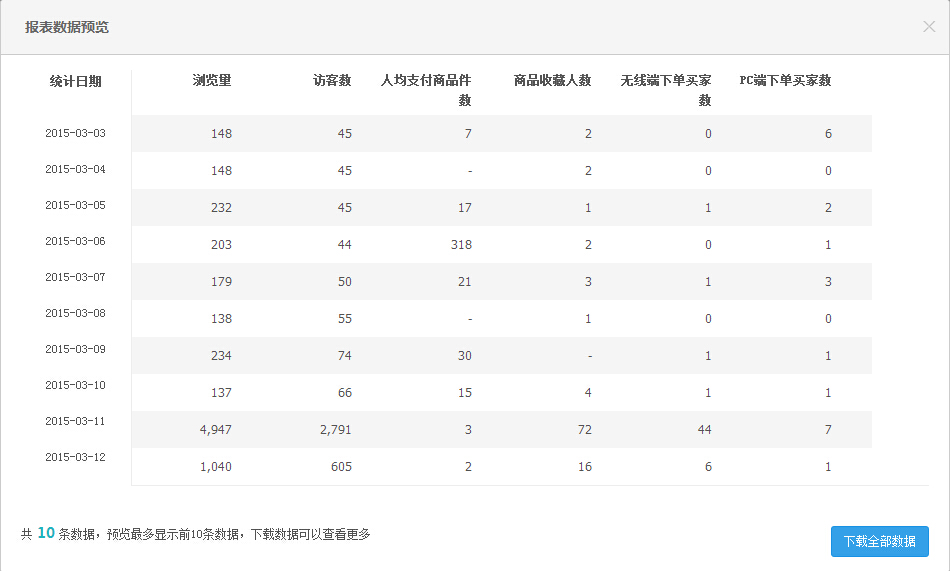Image resolution: width=950 pixels, height=571 pixels.
Task: Select date cell 2015-03-07
Action: click(x=75, y=277)
